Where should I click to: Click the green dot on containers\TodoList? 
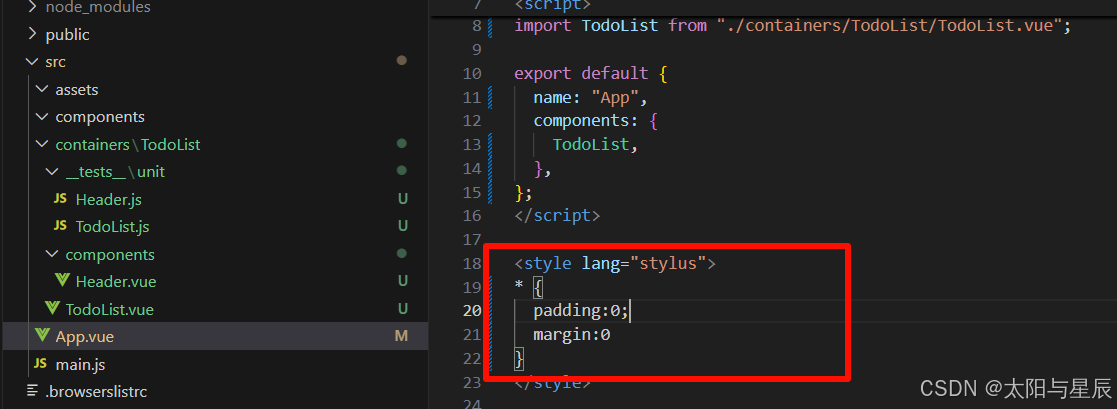pyautogui.click(x=402, y=143)
